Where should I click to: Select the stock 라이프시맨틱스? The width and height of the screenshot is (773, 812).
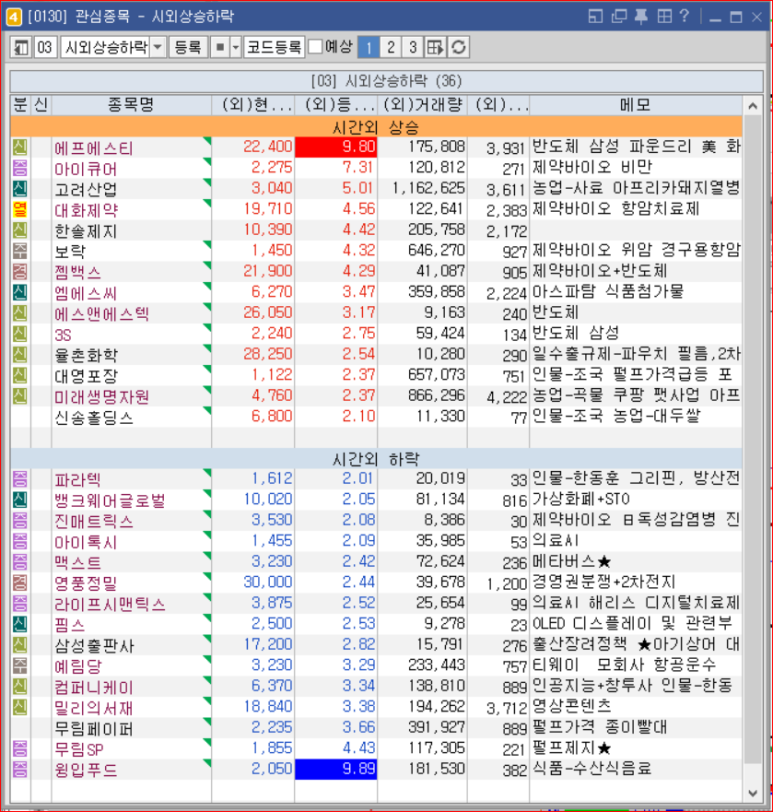[110, 604]
